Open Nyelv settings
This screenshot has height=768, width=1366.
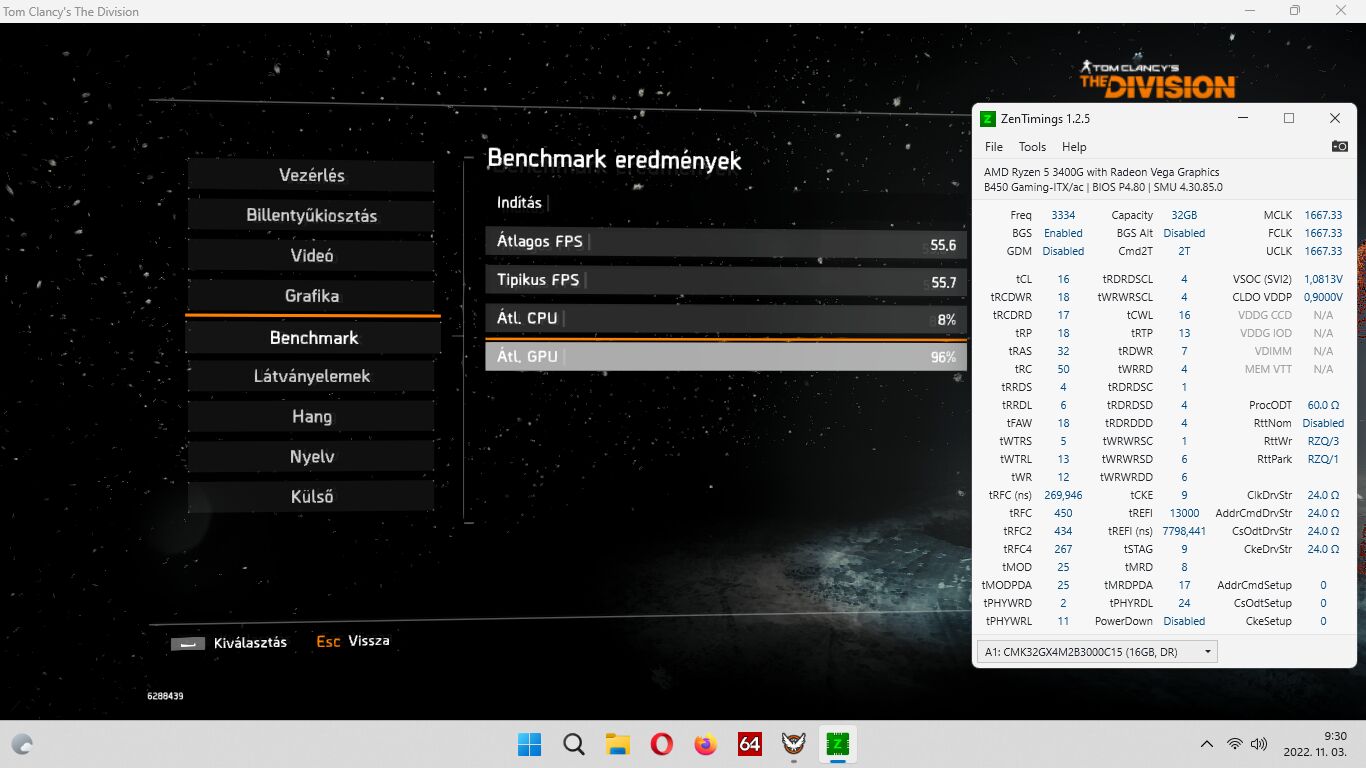tap(312, 456)
